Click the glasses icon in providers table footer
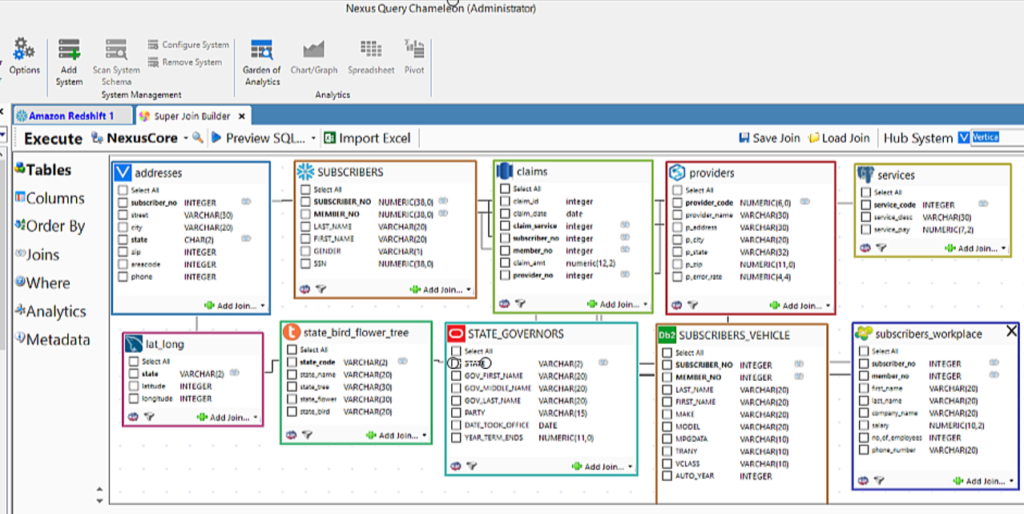This screenshot has height=514, width=1024. click(677, 305)
